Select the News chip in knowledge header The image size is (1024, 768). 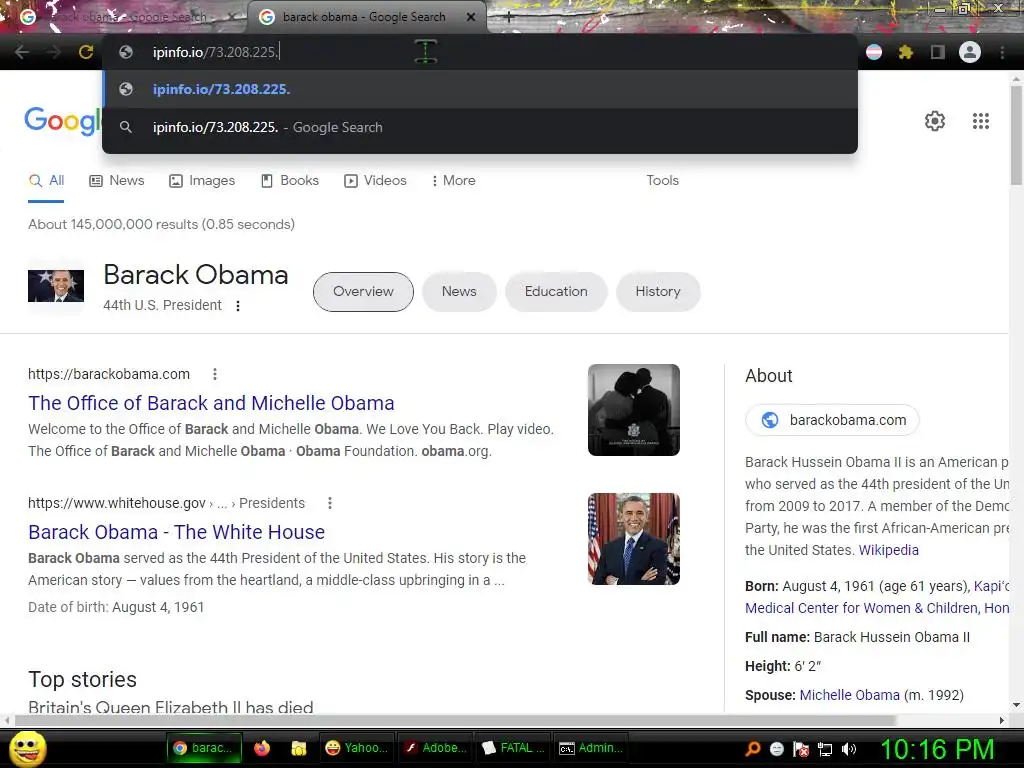click(459, 292)
